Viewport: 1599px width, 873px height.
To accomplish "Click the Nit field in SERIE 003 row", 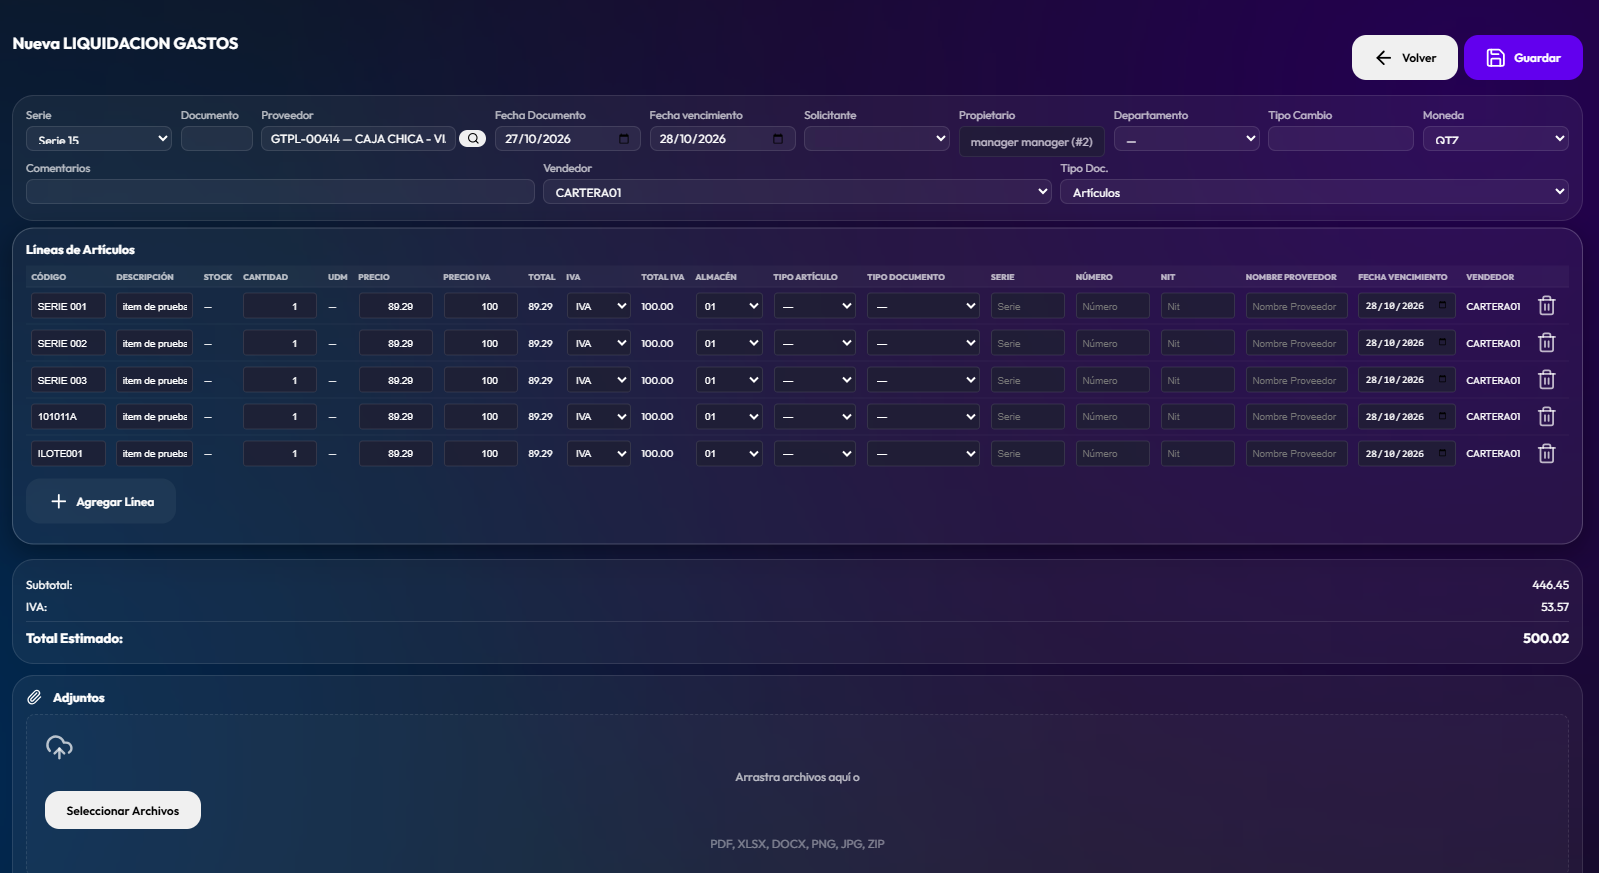I will click(x=1197, y=380).
